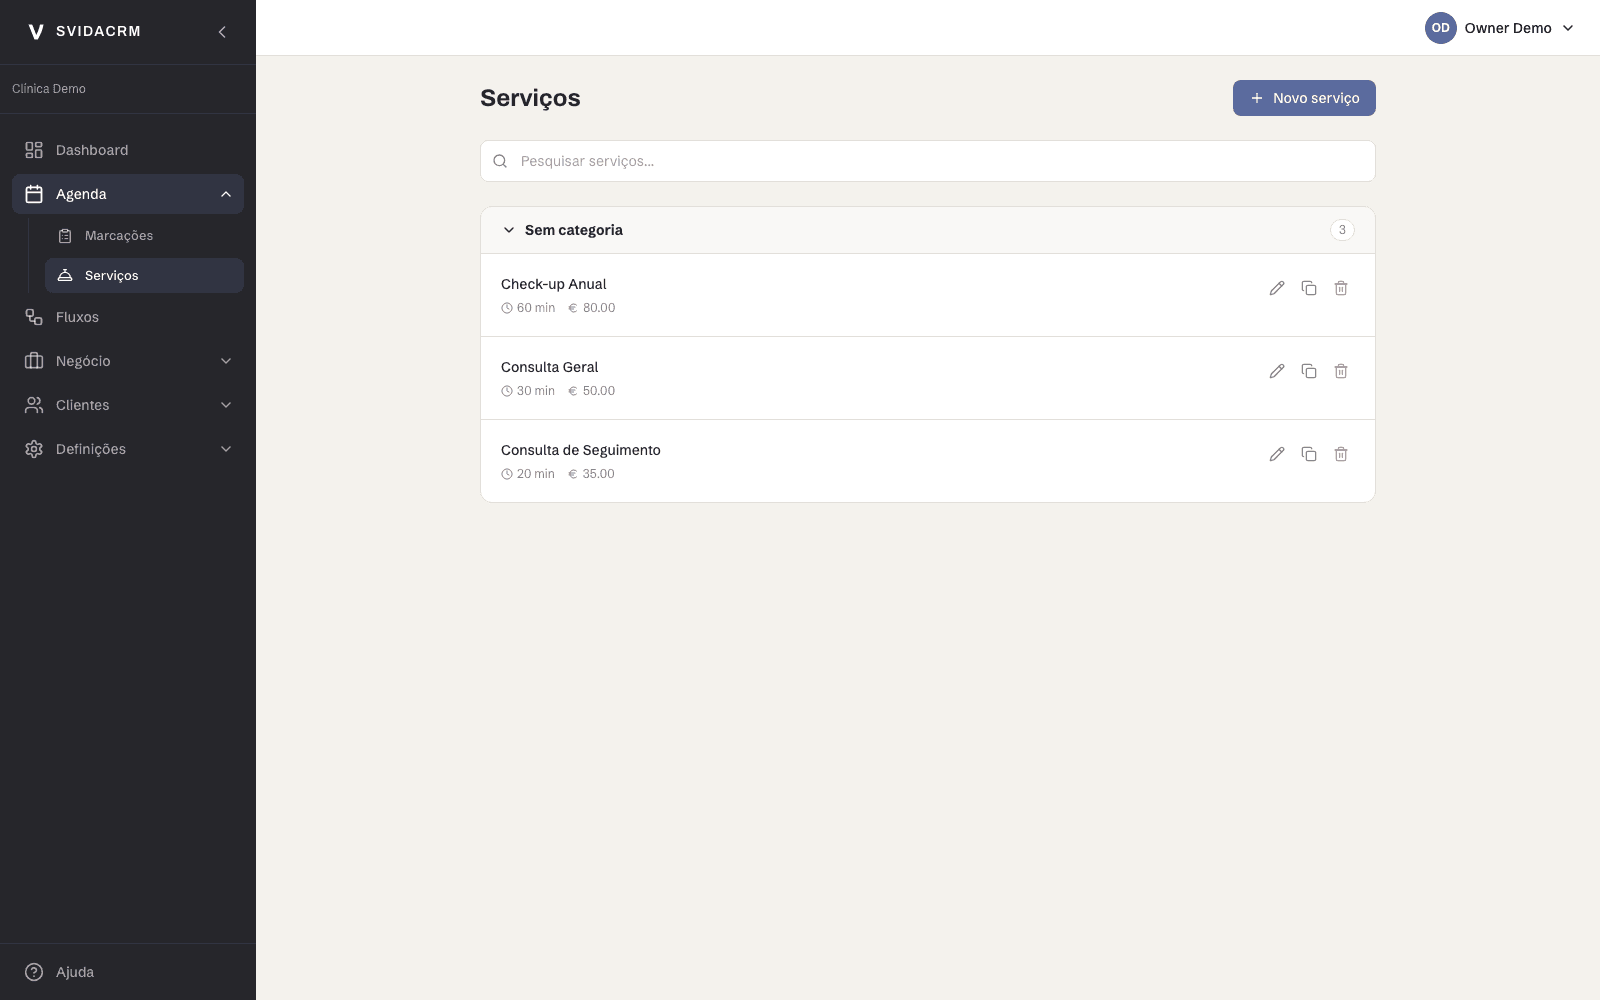Duplicate the Consulta de Seguimento service
The image size is (1600, 1000).
(x=1309, y=454)
